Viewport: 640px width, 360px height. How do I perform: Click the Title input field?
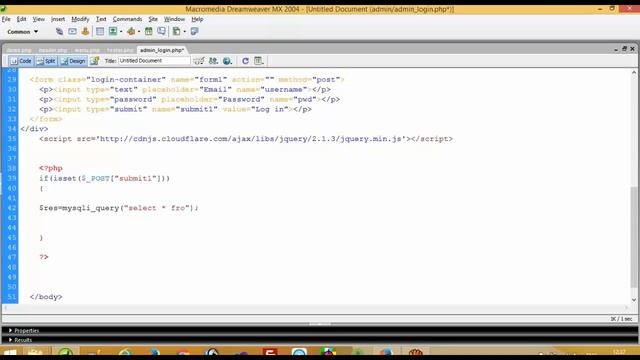pyautogui.click(x=154, y=61)
